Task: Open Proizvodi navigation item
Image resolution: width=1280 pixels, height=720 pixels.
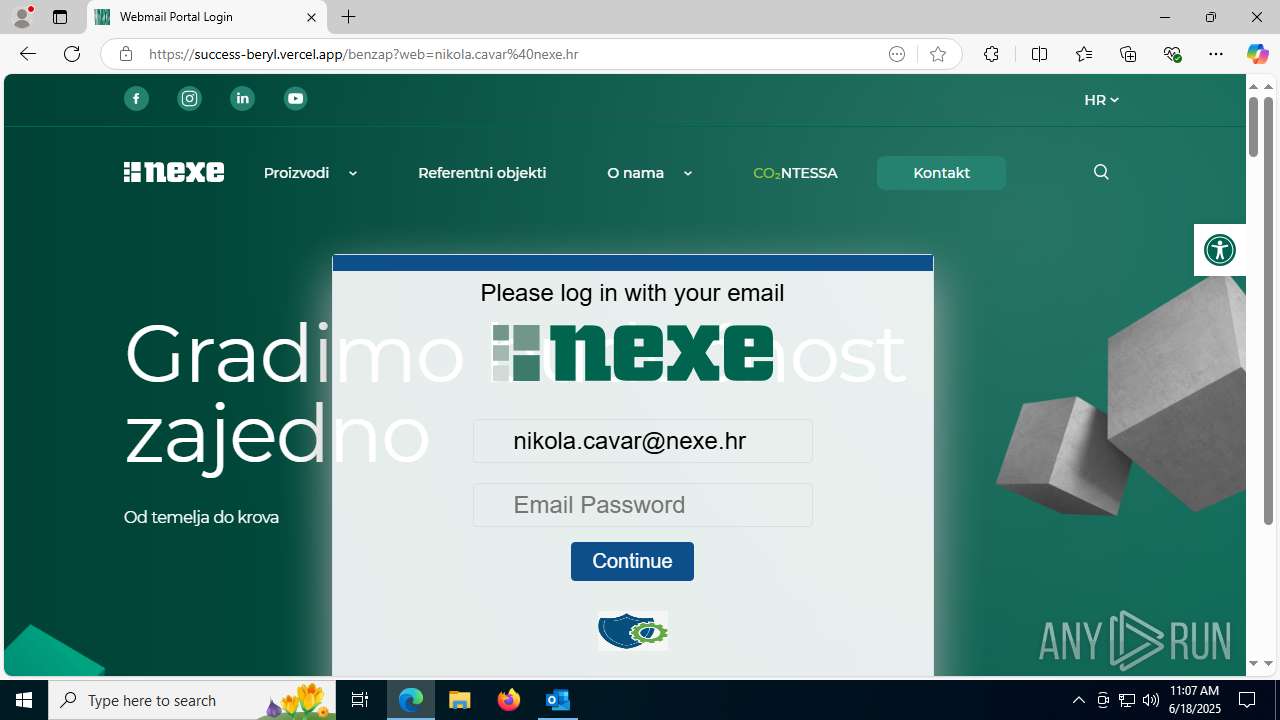Action: coord(296,173)
